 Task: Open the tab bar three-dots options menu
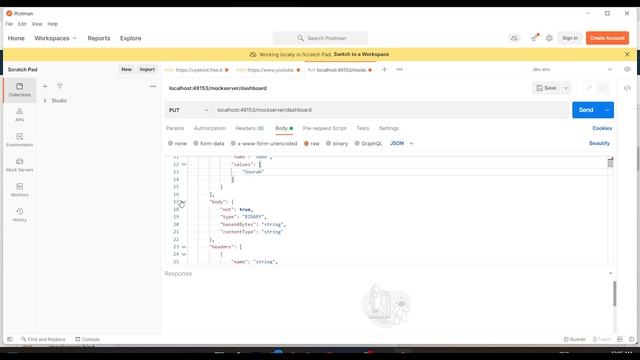click(400, 69)
